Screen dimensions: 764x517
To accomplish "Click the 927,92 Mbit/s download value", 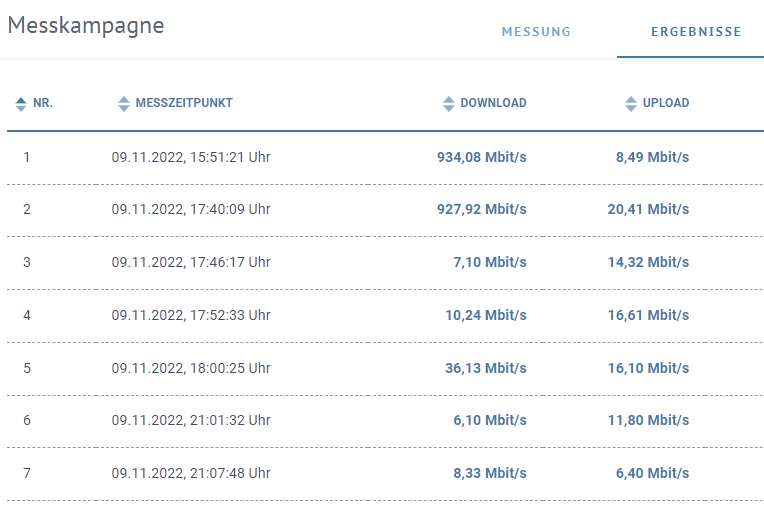I will click(x=481, y=210).
